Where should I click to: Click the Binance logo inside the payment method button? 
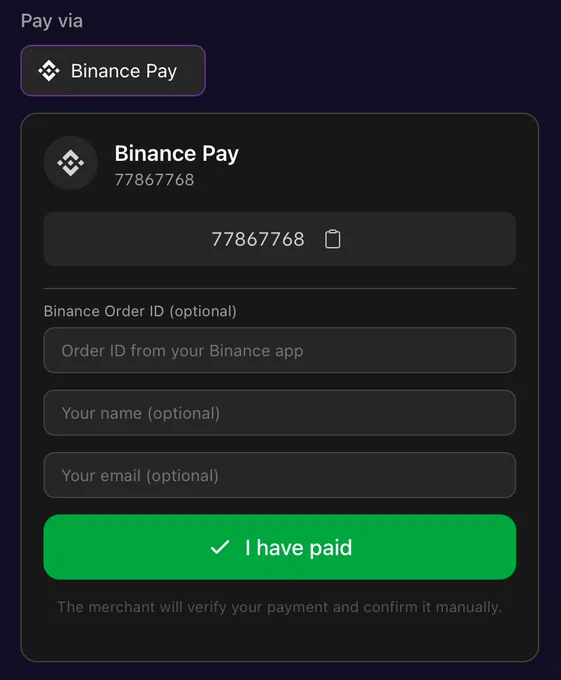49,71
